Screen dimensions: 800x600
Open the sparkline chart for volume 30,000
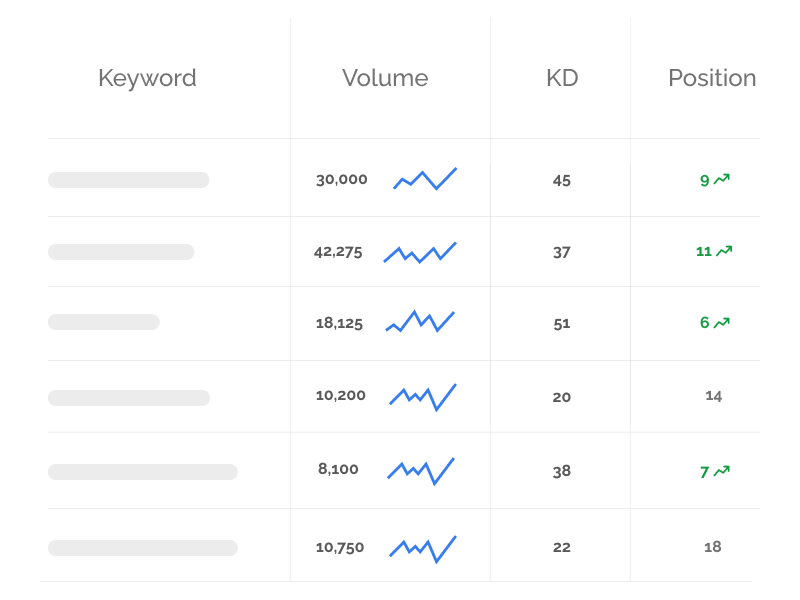click(x=425, y=179)
